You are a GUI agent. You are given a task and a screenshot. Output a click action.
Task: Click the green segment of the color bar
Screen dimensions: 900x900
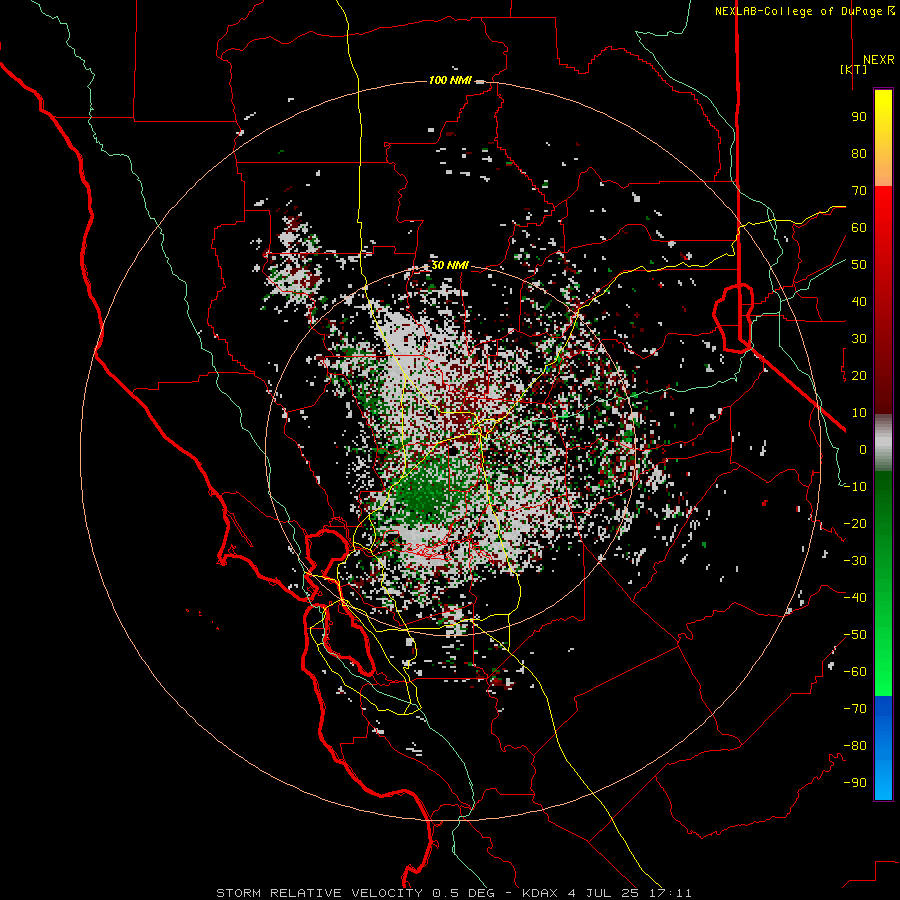[x=883, y=584]
